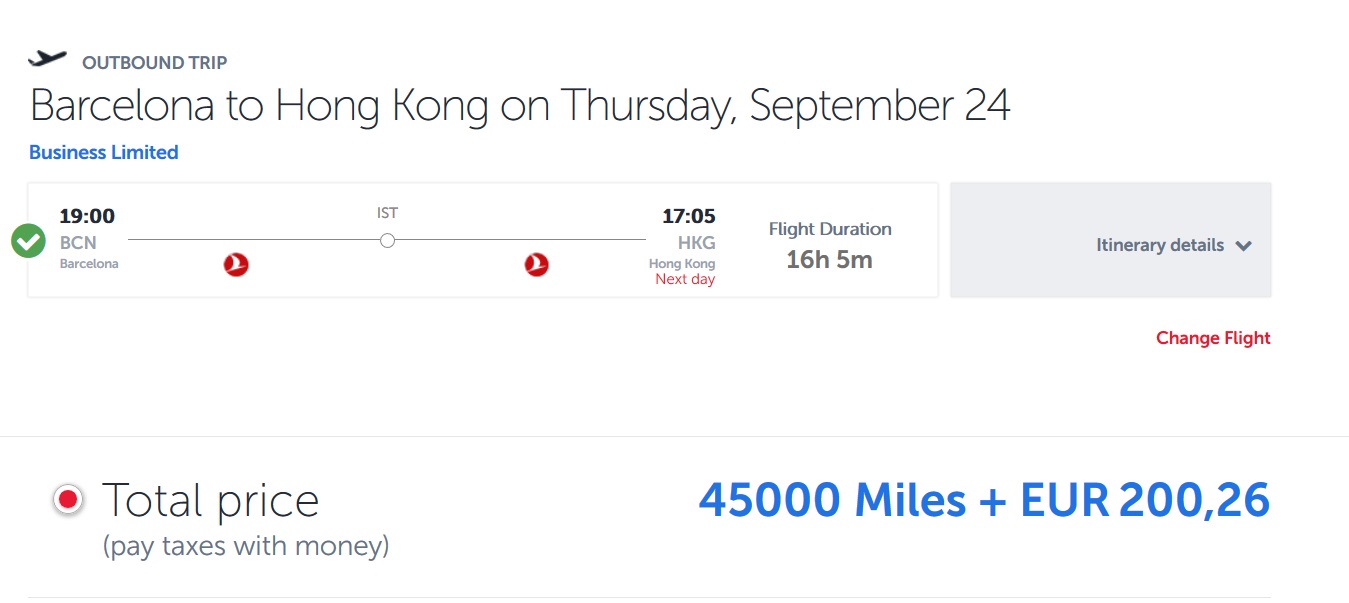
Task: Click the IST stopover circle marker
Action: click(387, 240)
